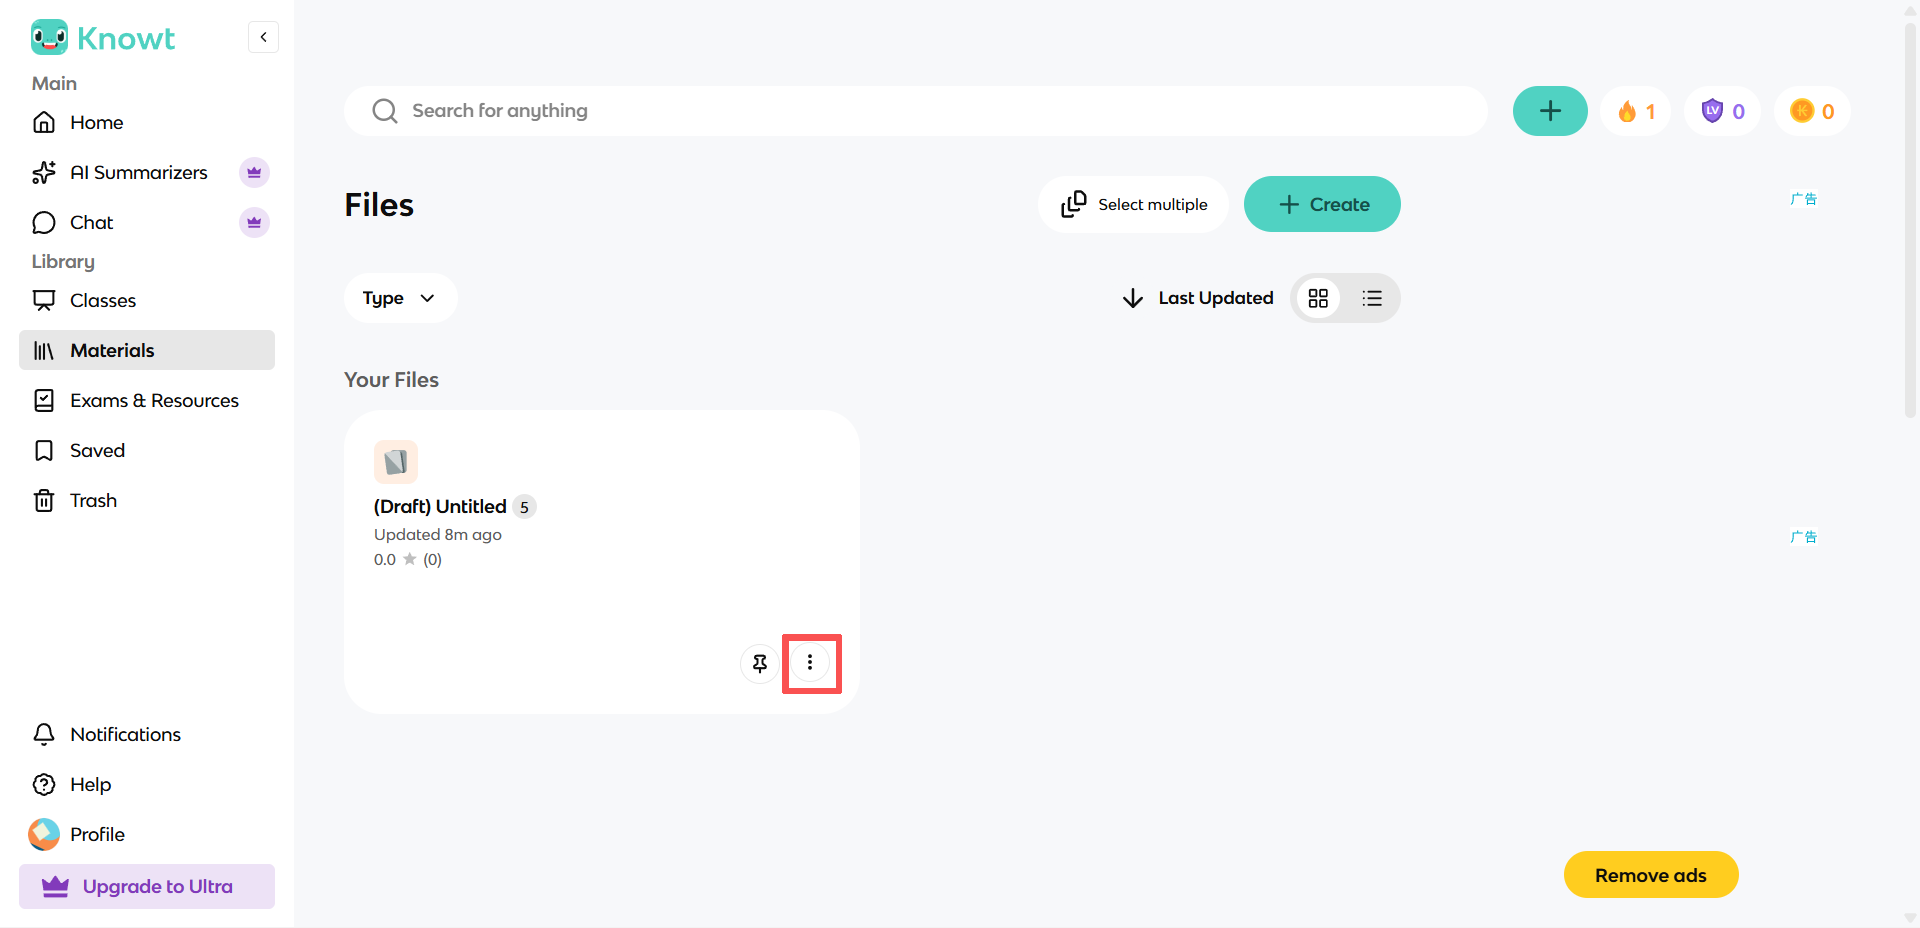Open the streak flame counter

coord(1636,111)
